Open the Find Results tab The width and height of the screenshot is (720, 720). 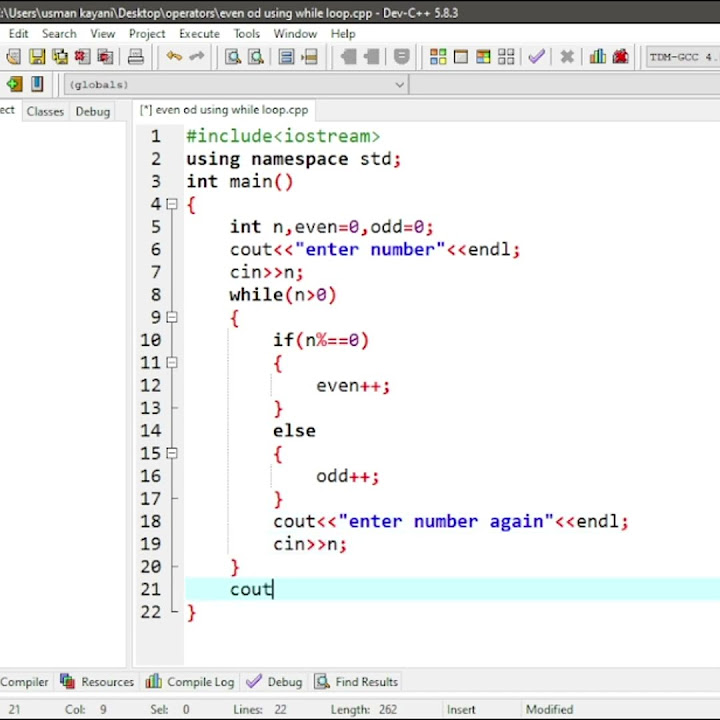click(x=356, y=682)
